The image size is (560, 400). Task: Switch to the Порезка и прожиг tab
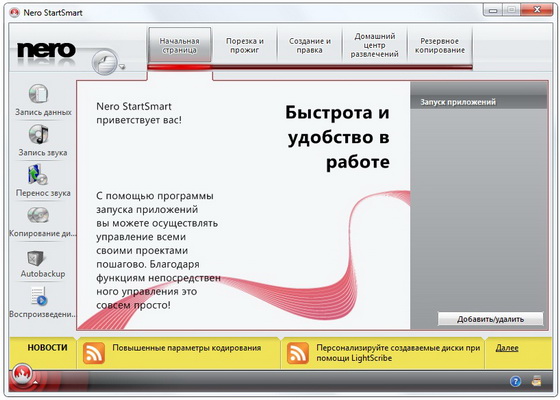coord(245,45)
